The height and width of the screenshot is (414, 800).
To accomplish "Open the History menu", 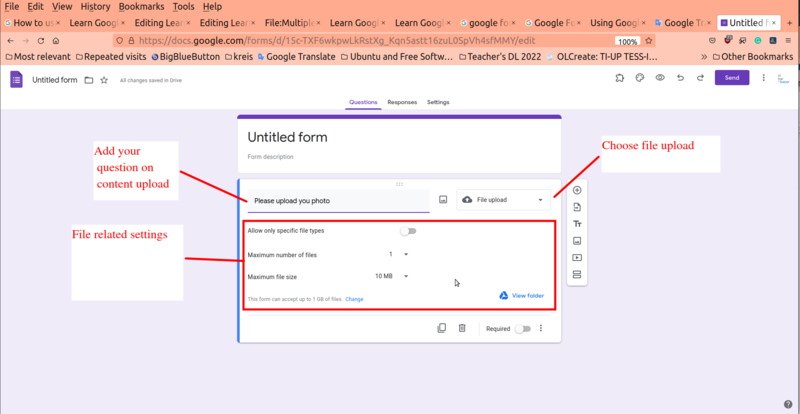I will pyautogui.click(x=95, y=7).
